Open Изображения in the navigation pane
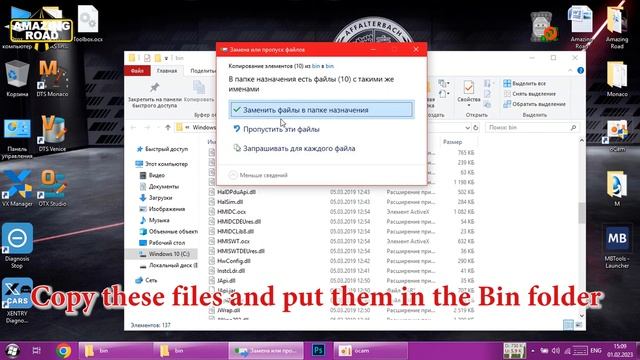 (162, 209)
